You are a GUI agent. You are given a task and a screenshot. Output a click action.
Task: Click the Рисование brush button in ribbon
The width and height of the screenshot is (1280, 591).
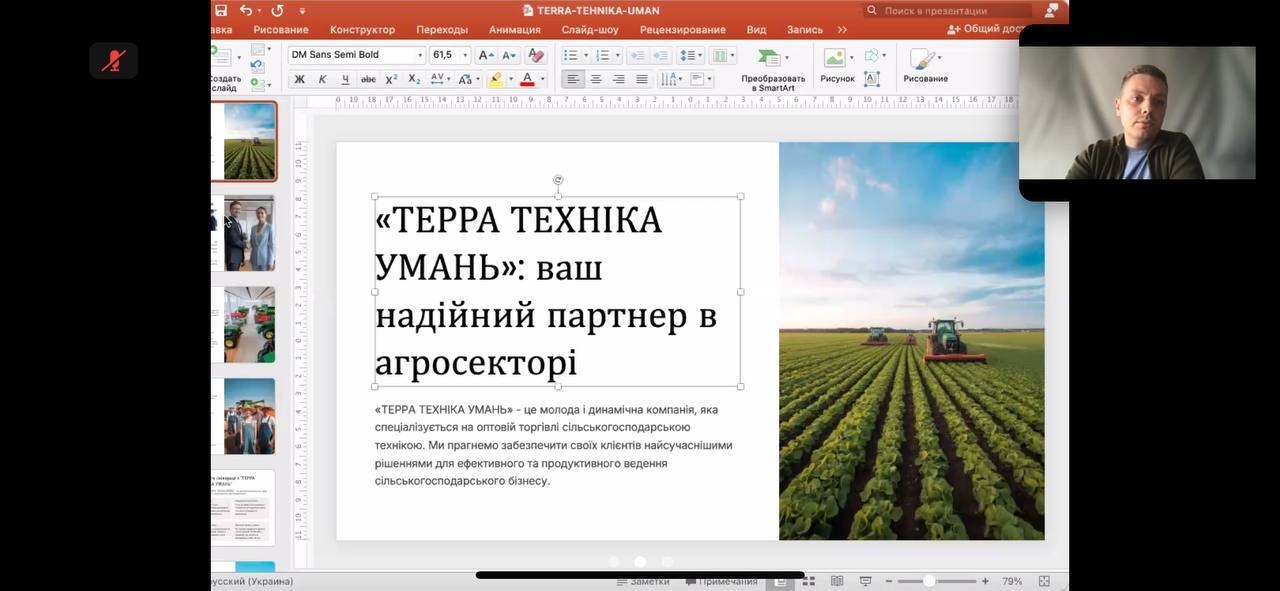click(925, 66)
